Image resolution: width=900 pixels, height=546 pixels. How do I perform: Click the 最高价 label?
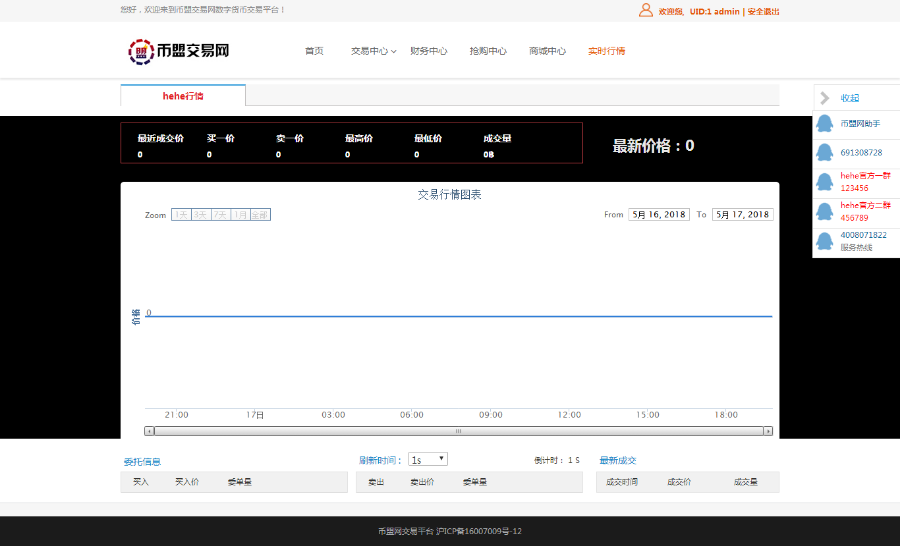359,138
